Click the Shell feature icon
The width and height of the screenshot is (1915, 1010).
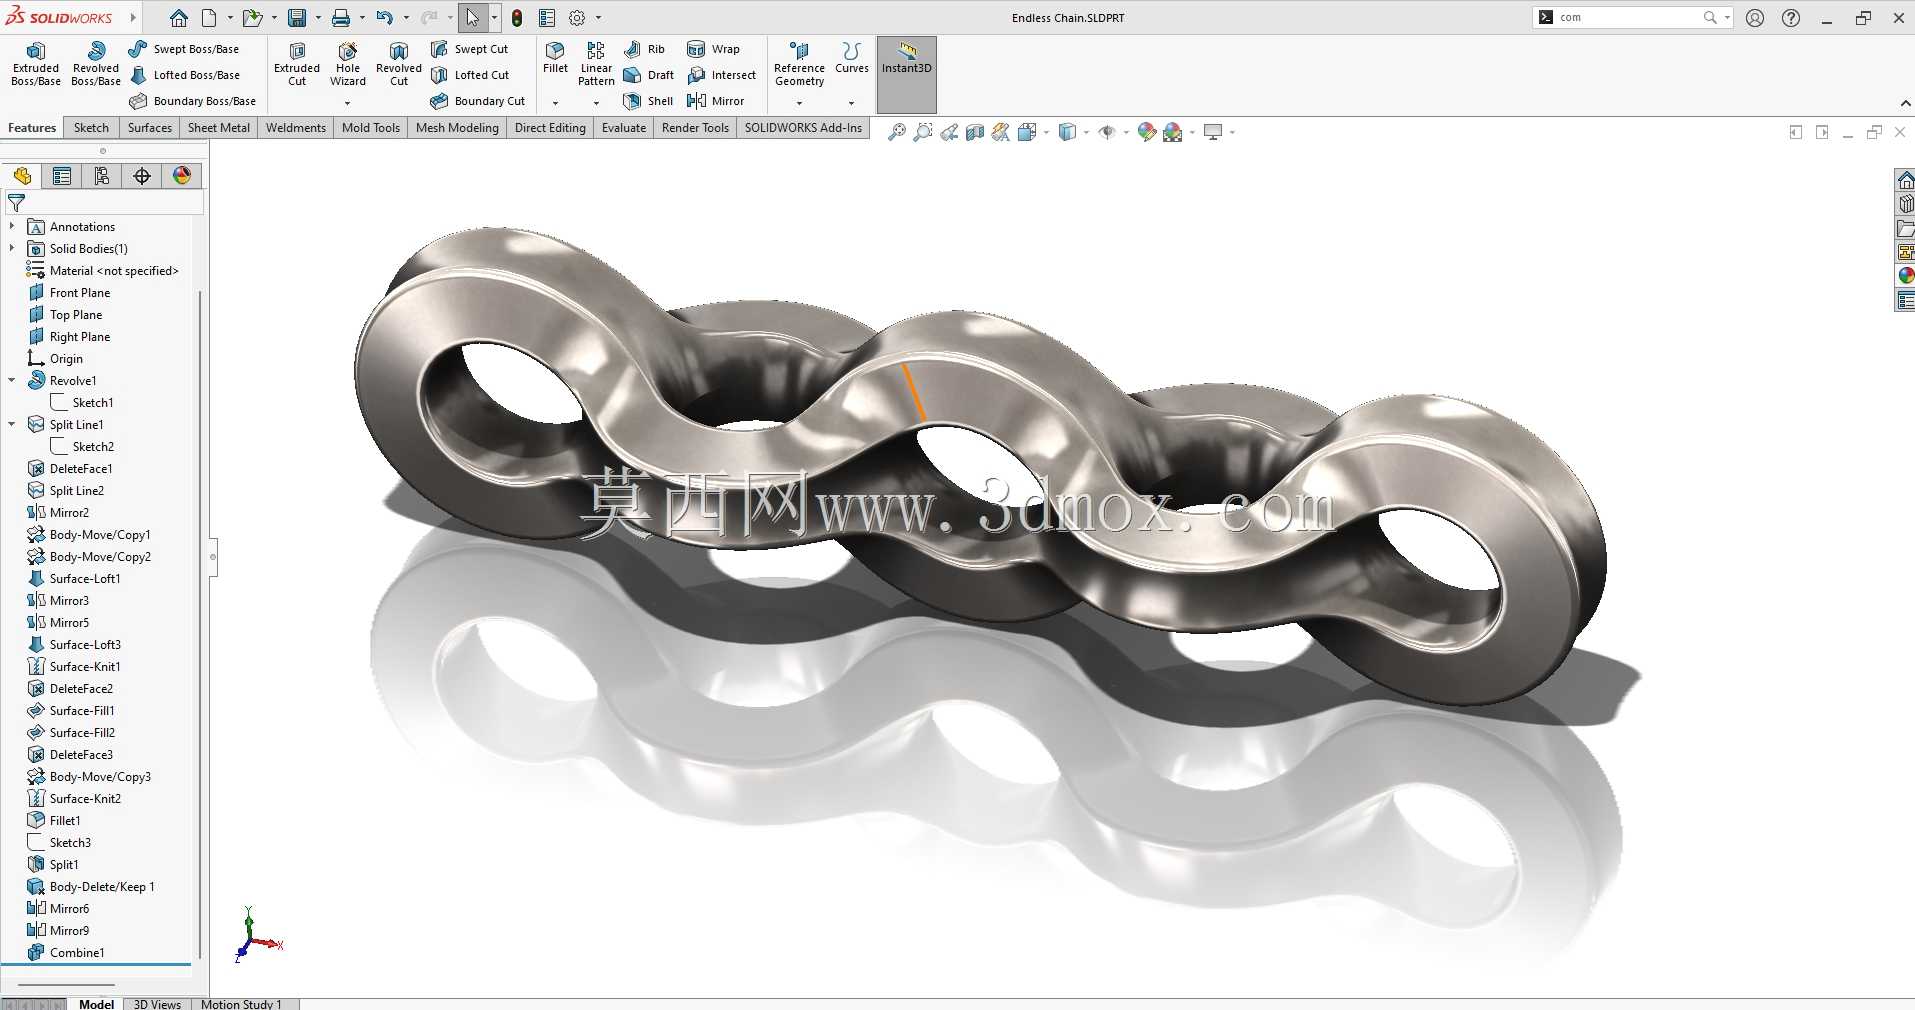pos(632,101)
